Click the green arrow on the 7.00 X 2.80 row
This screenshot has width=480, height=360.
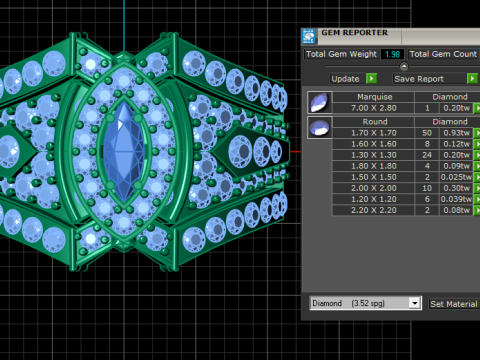(477, 108)
